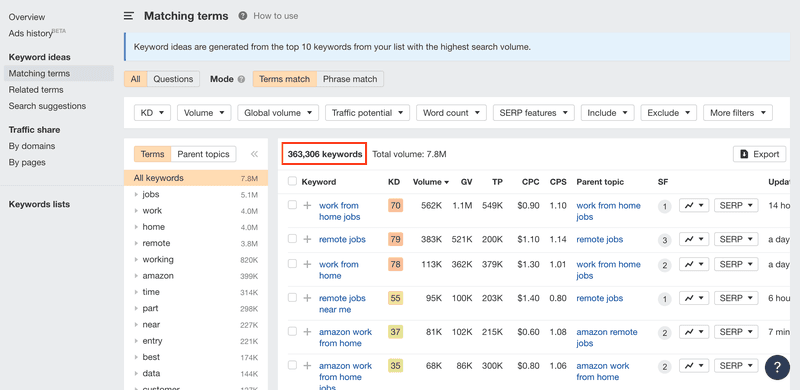Click the Mode info question icon
Screen dimensions: 800x390
(x=241, y=80)
